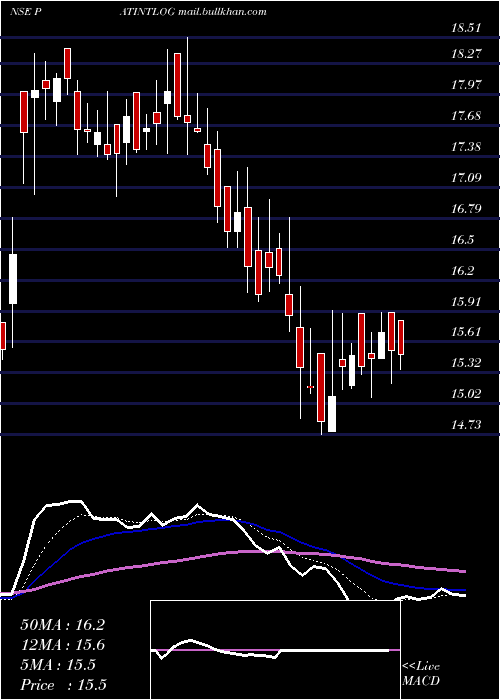Image resolution: width=500 pixels, height=700 pixels.
Task: Click the 17.68 price axis label
Action: click(x=466, y=116)
